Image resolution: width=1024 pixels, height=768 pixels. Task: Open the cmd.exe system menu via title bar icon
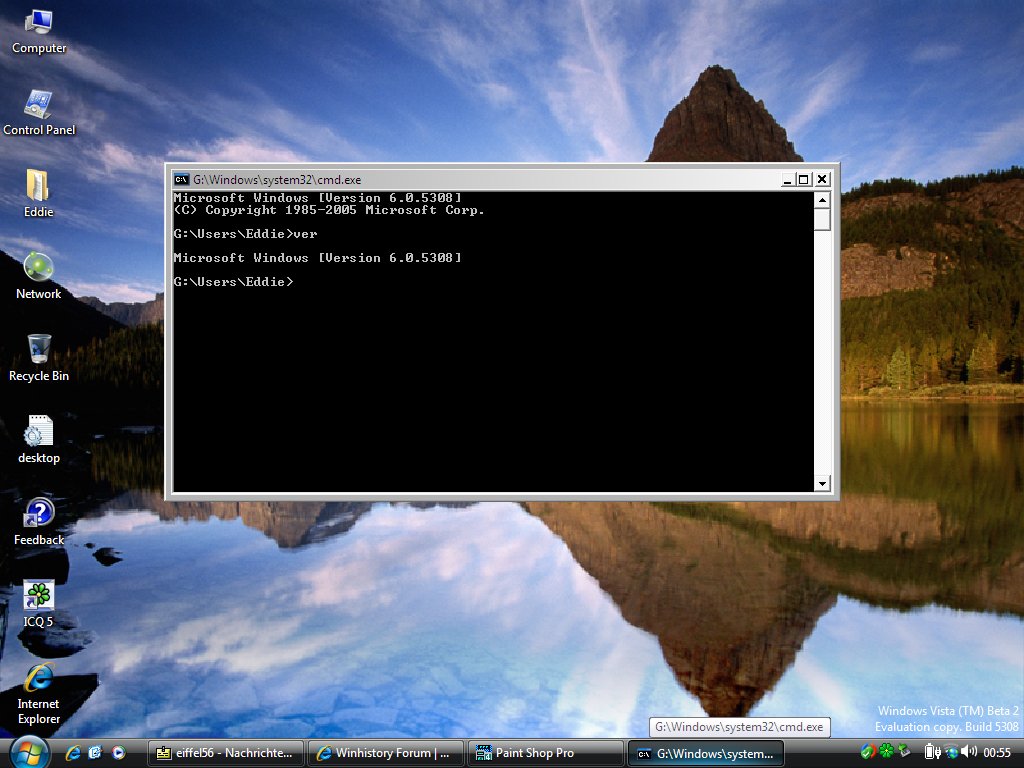click(x=181, y=179)
